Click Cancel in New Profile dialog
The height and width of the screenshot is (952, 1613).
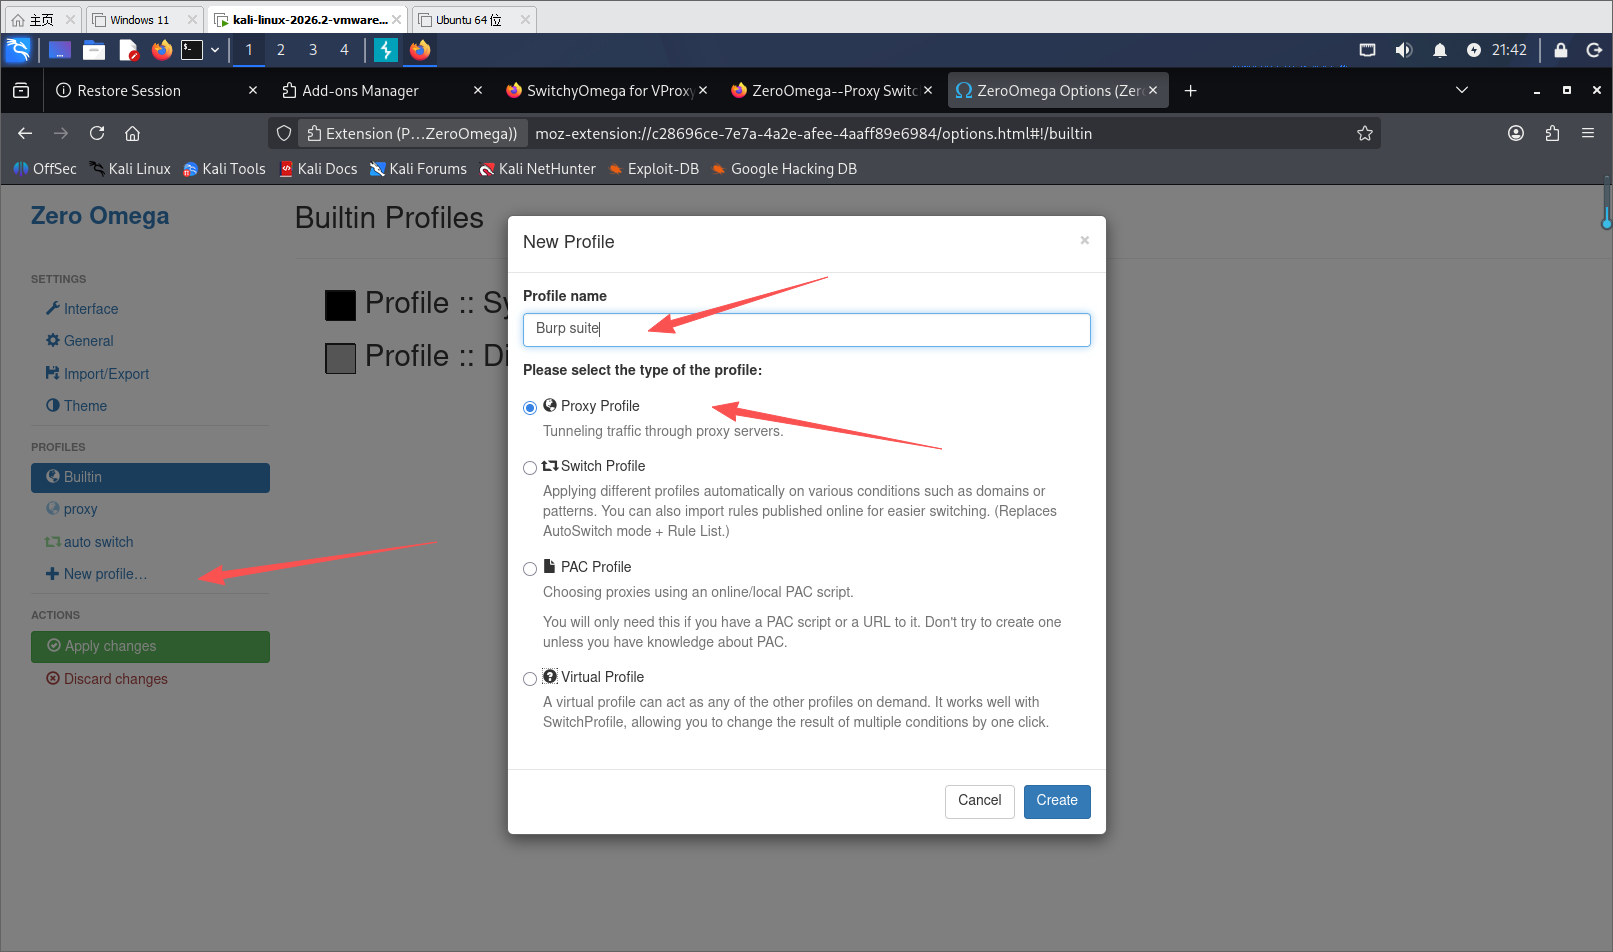pos(980,801)
